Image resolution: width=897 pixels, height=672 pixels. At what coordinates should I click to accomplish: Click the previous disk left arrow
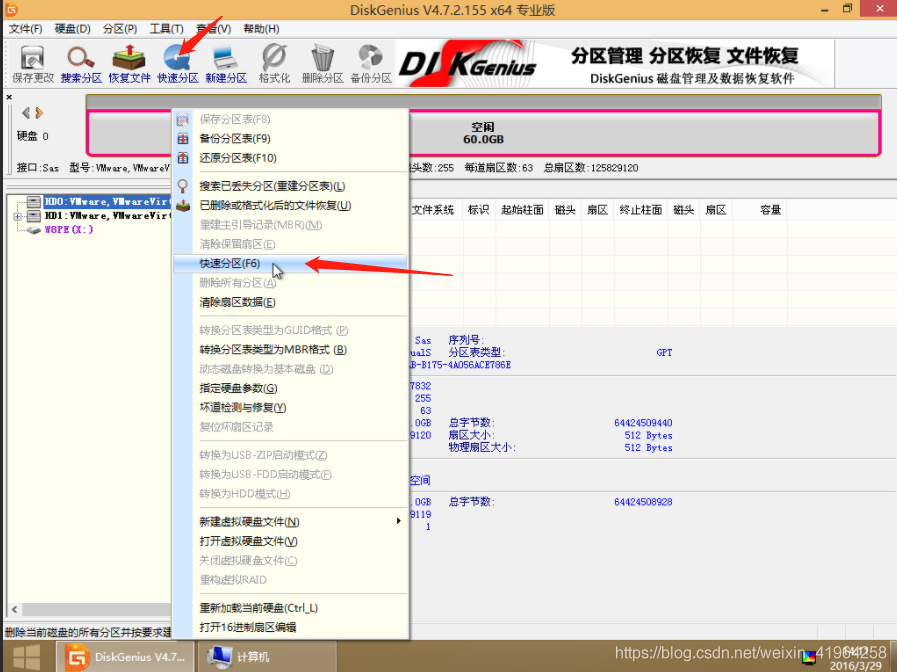click(25, 113)
